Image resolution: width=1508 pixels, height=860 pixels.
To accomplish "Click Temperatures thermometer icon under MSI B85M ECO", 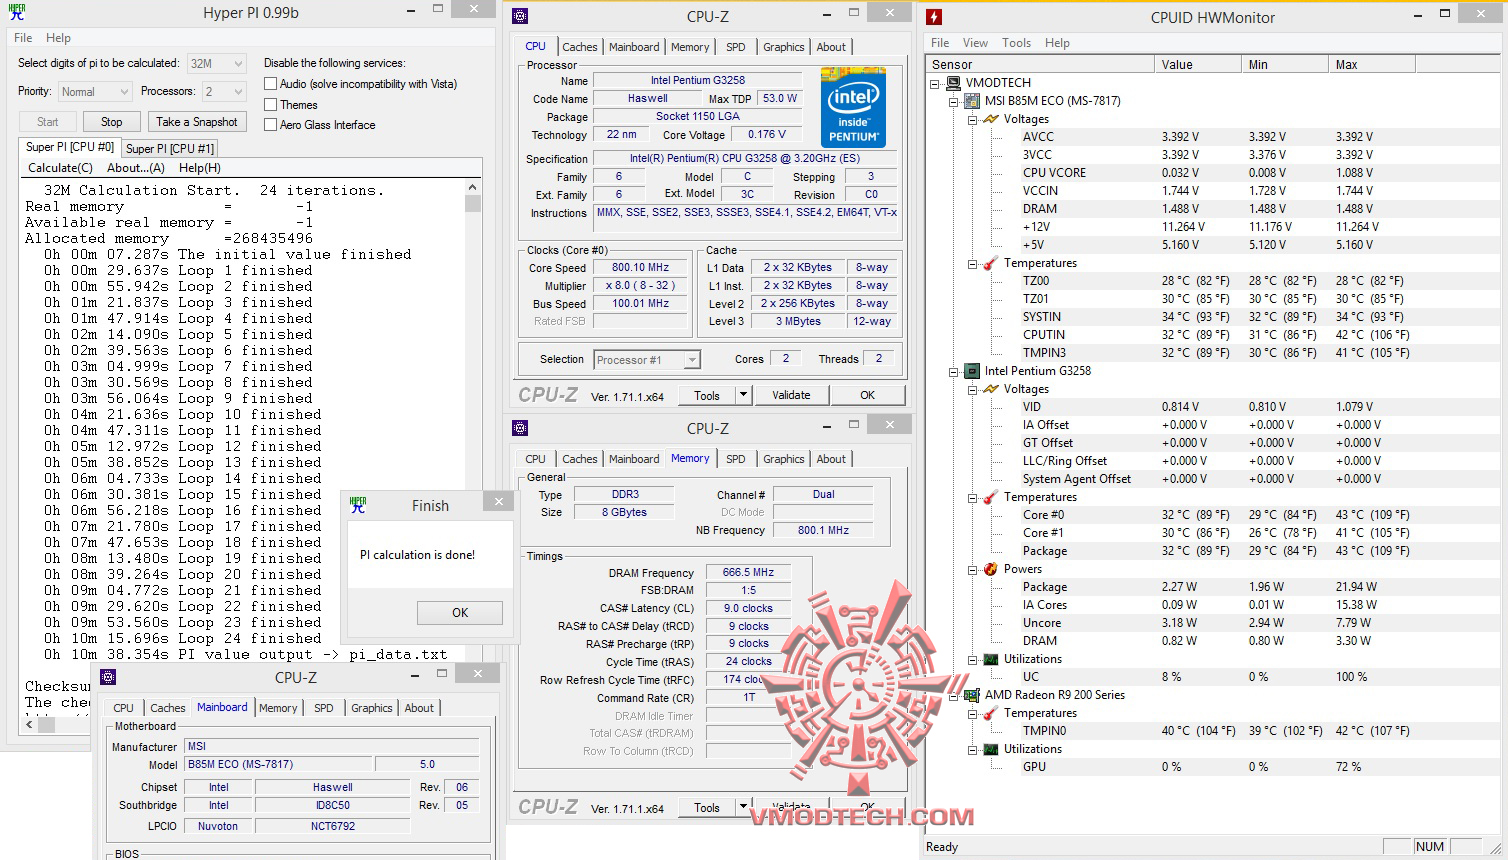I will coord(991,263).
